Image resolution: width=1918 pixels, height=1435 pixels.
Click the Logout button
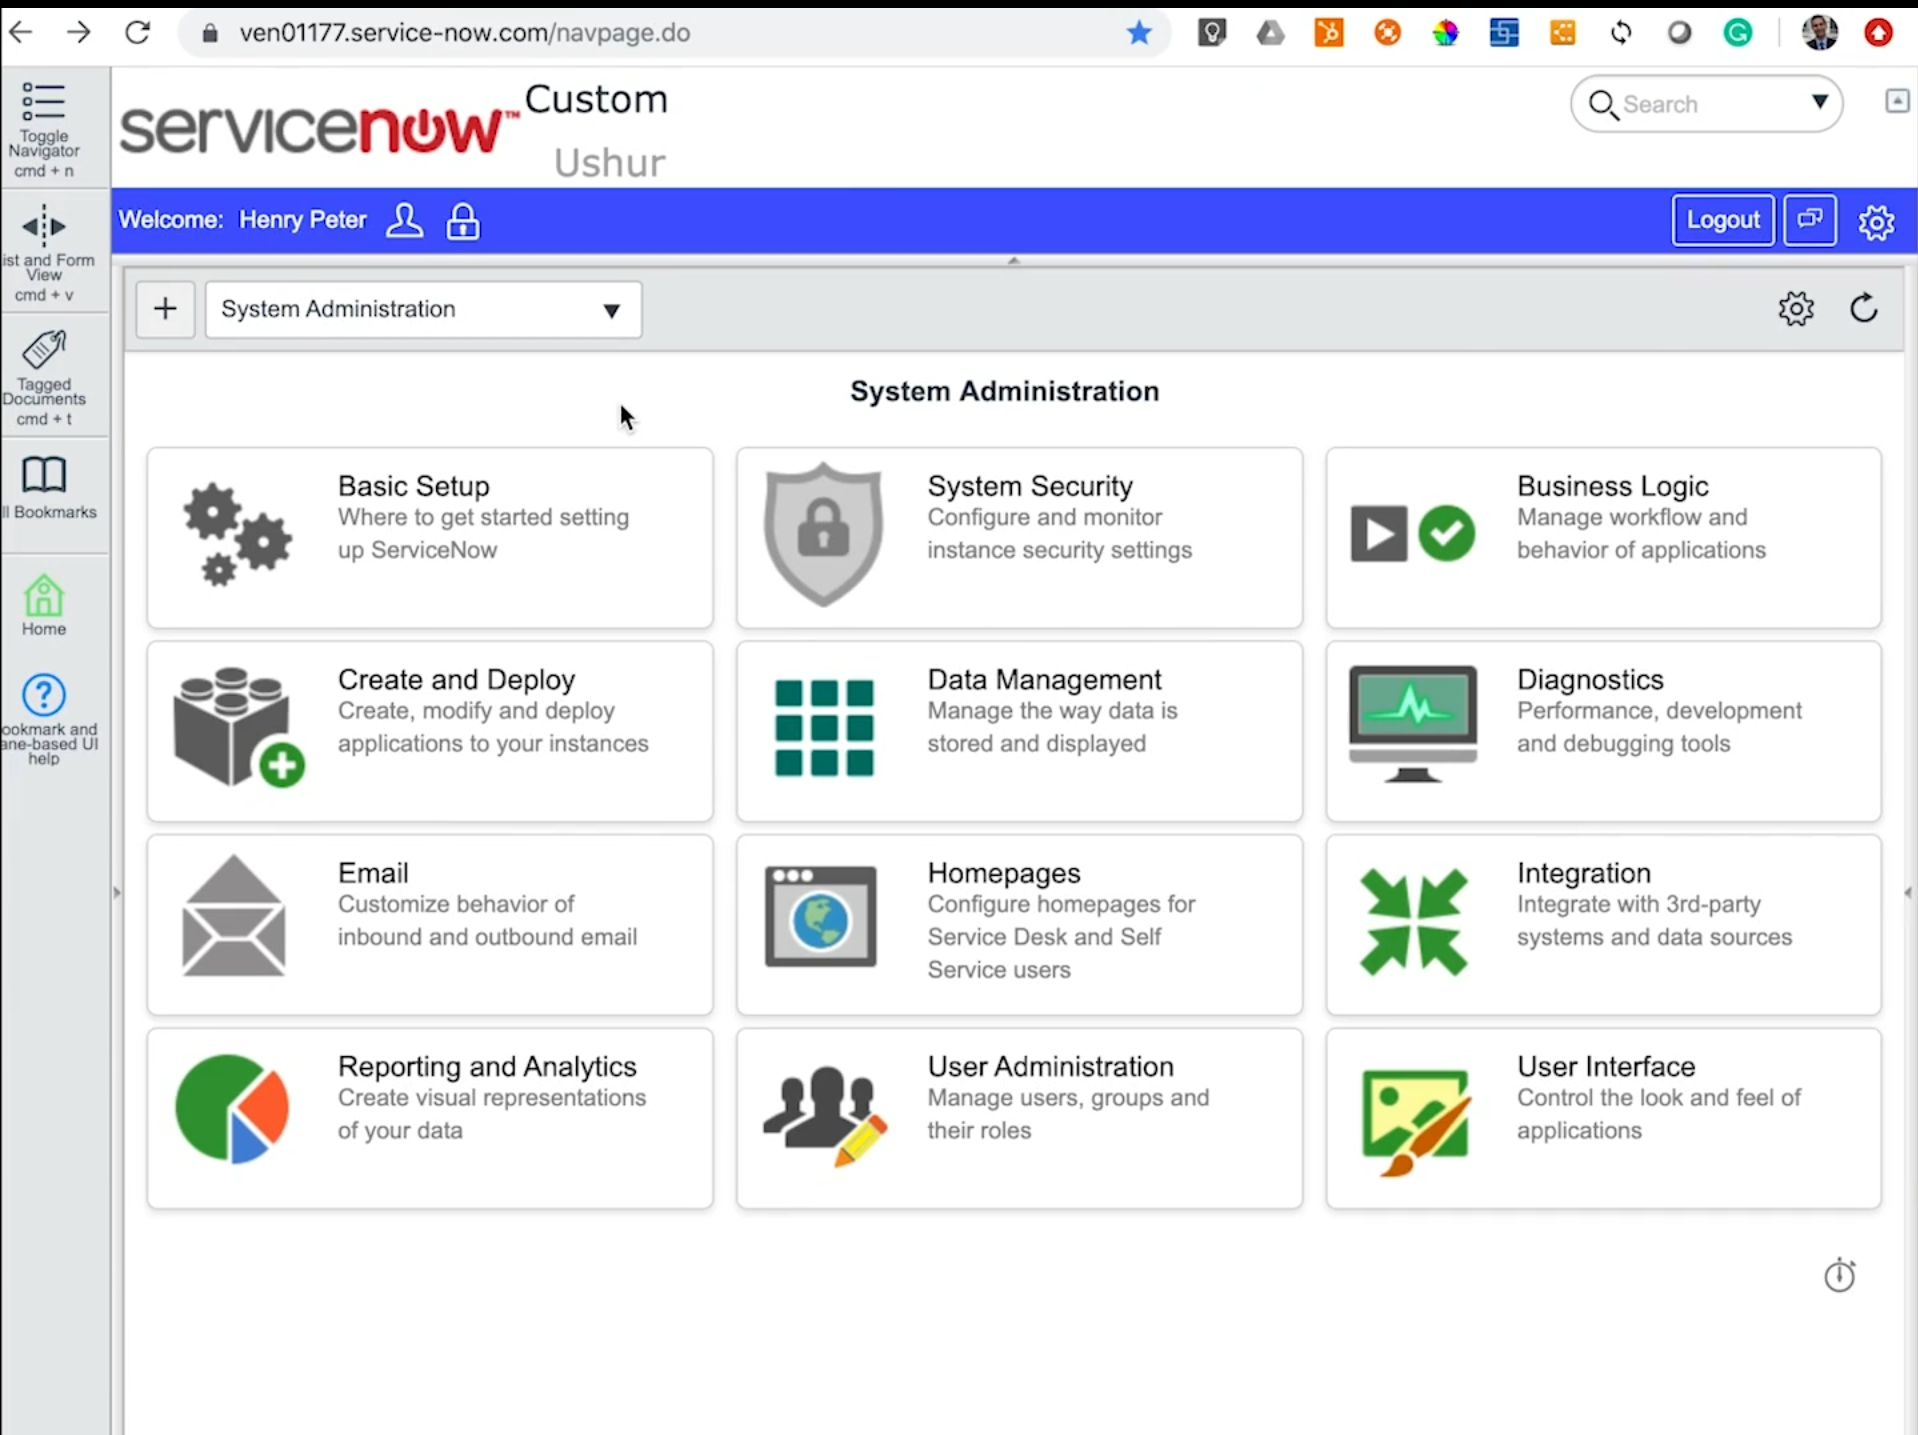coord(1723,220)
